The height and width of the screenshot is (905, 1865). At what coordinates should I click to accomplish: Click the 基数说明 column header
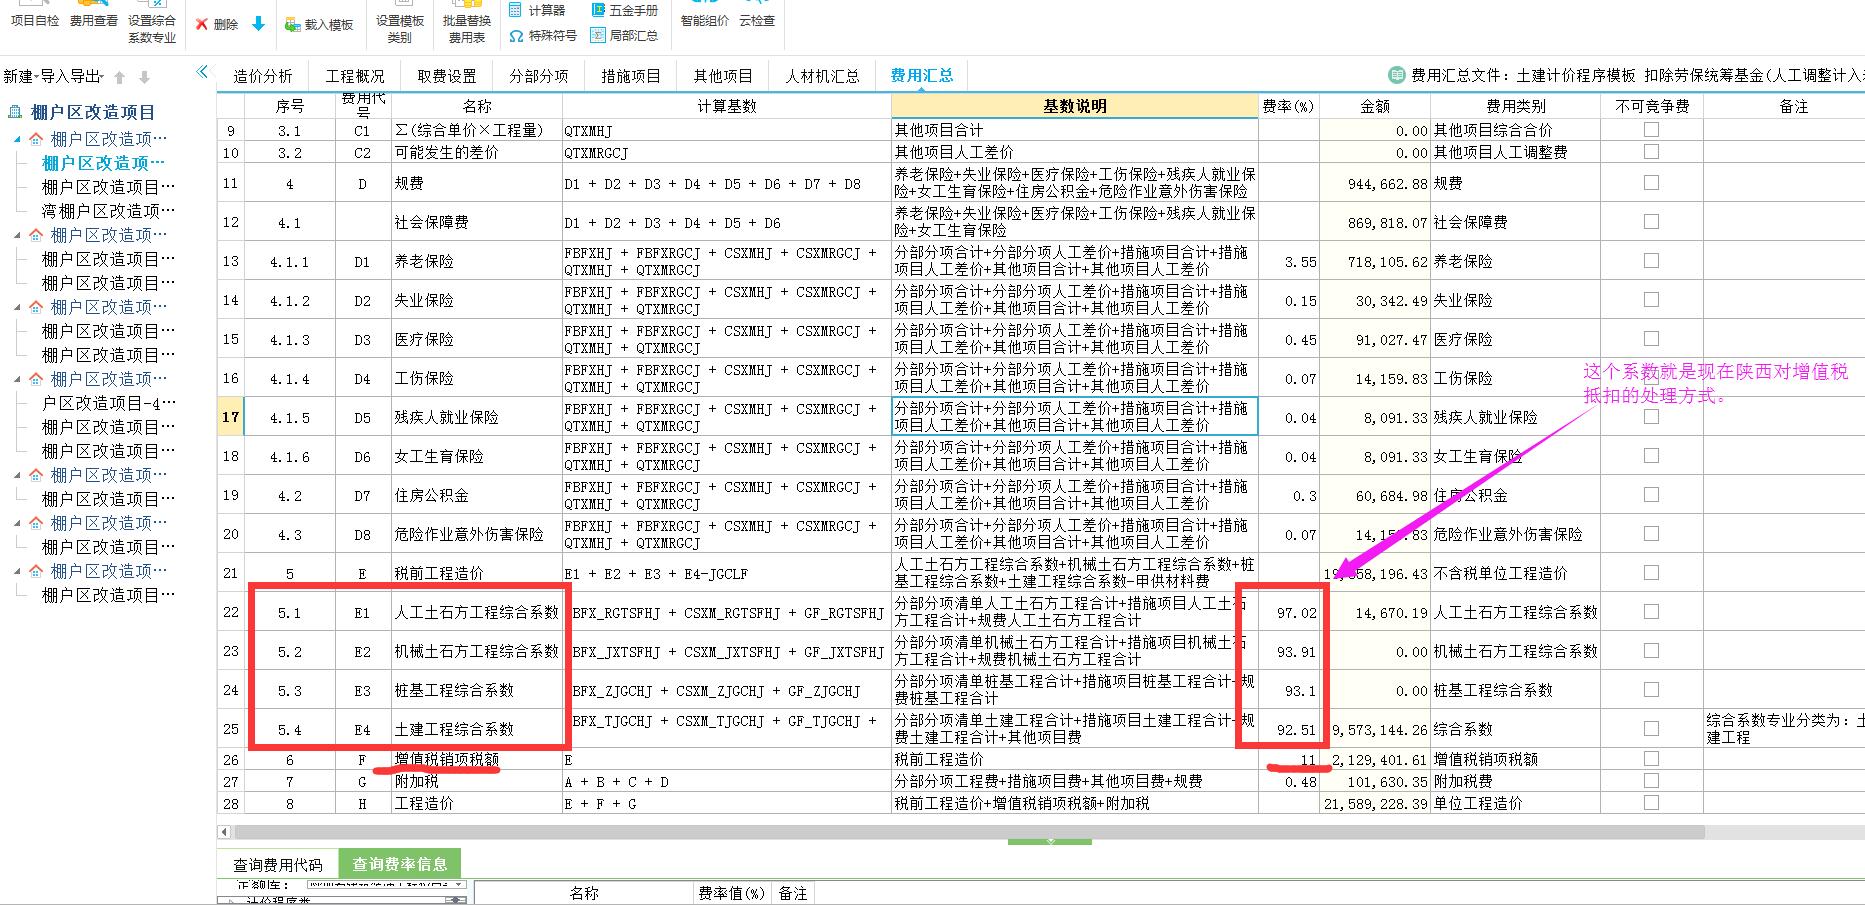(1075, 106)
